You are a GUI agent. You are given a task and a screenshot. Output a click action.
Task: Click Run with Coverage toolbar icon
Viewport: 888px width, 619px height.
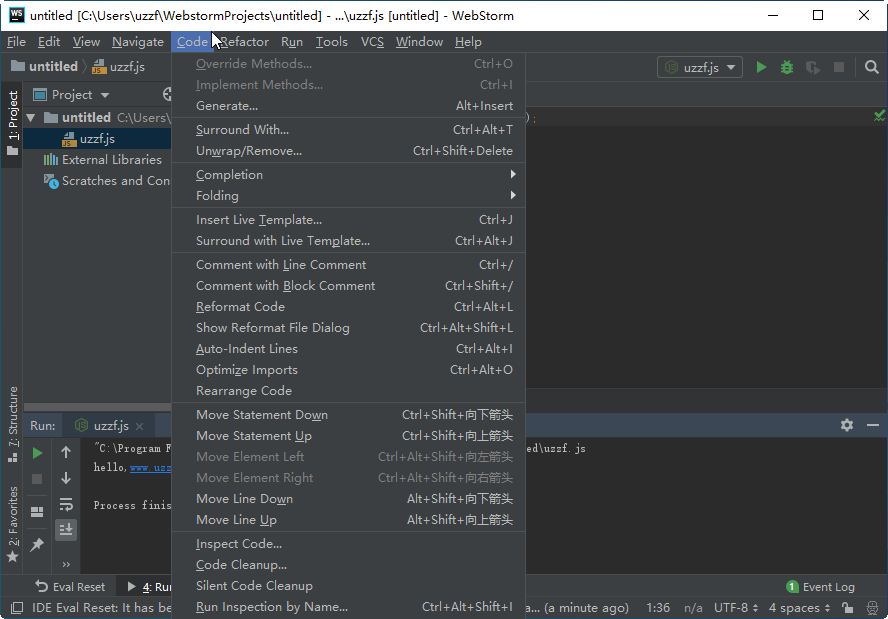813,67
